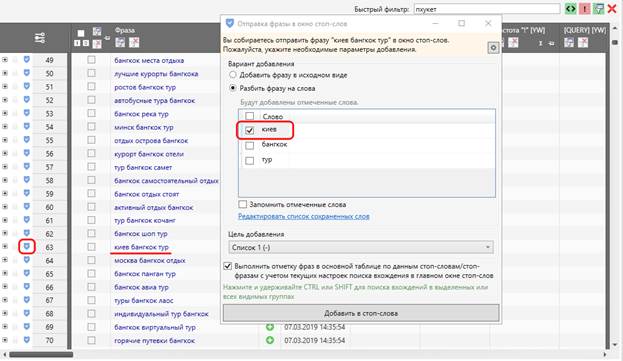Uncheck the 'киев' word checkbox
The height and width of the screenshot is (361, 623).
[250, 130]
